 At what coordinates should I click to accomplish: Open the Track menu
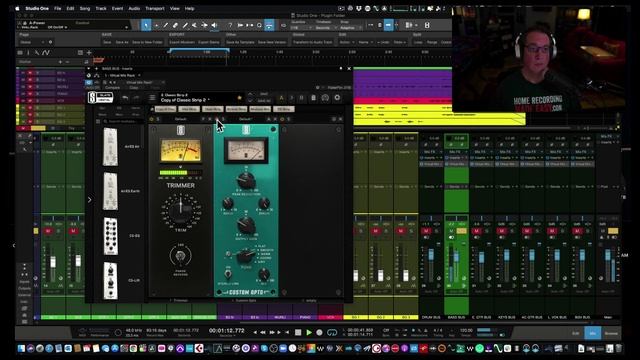point(101,8)
